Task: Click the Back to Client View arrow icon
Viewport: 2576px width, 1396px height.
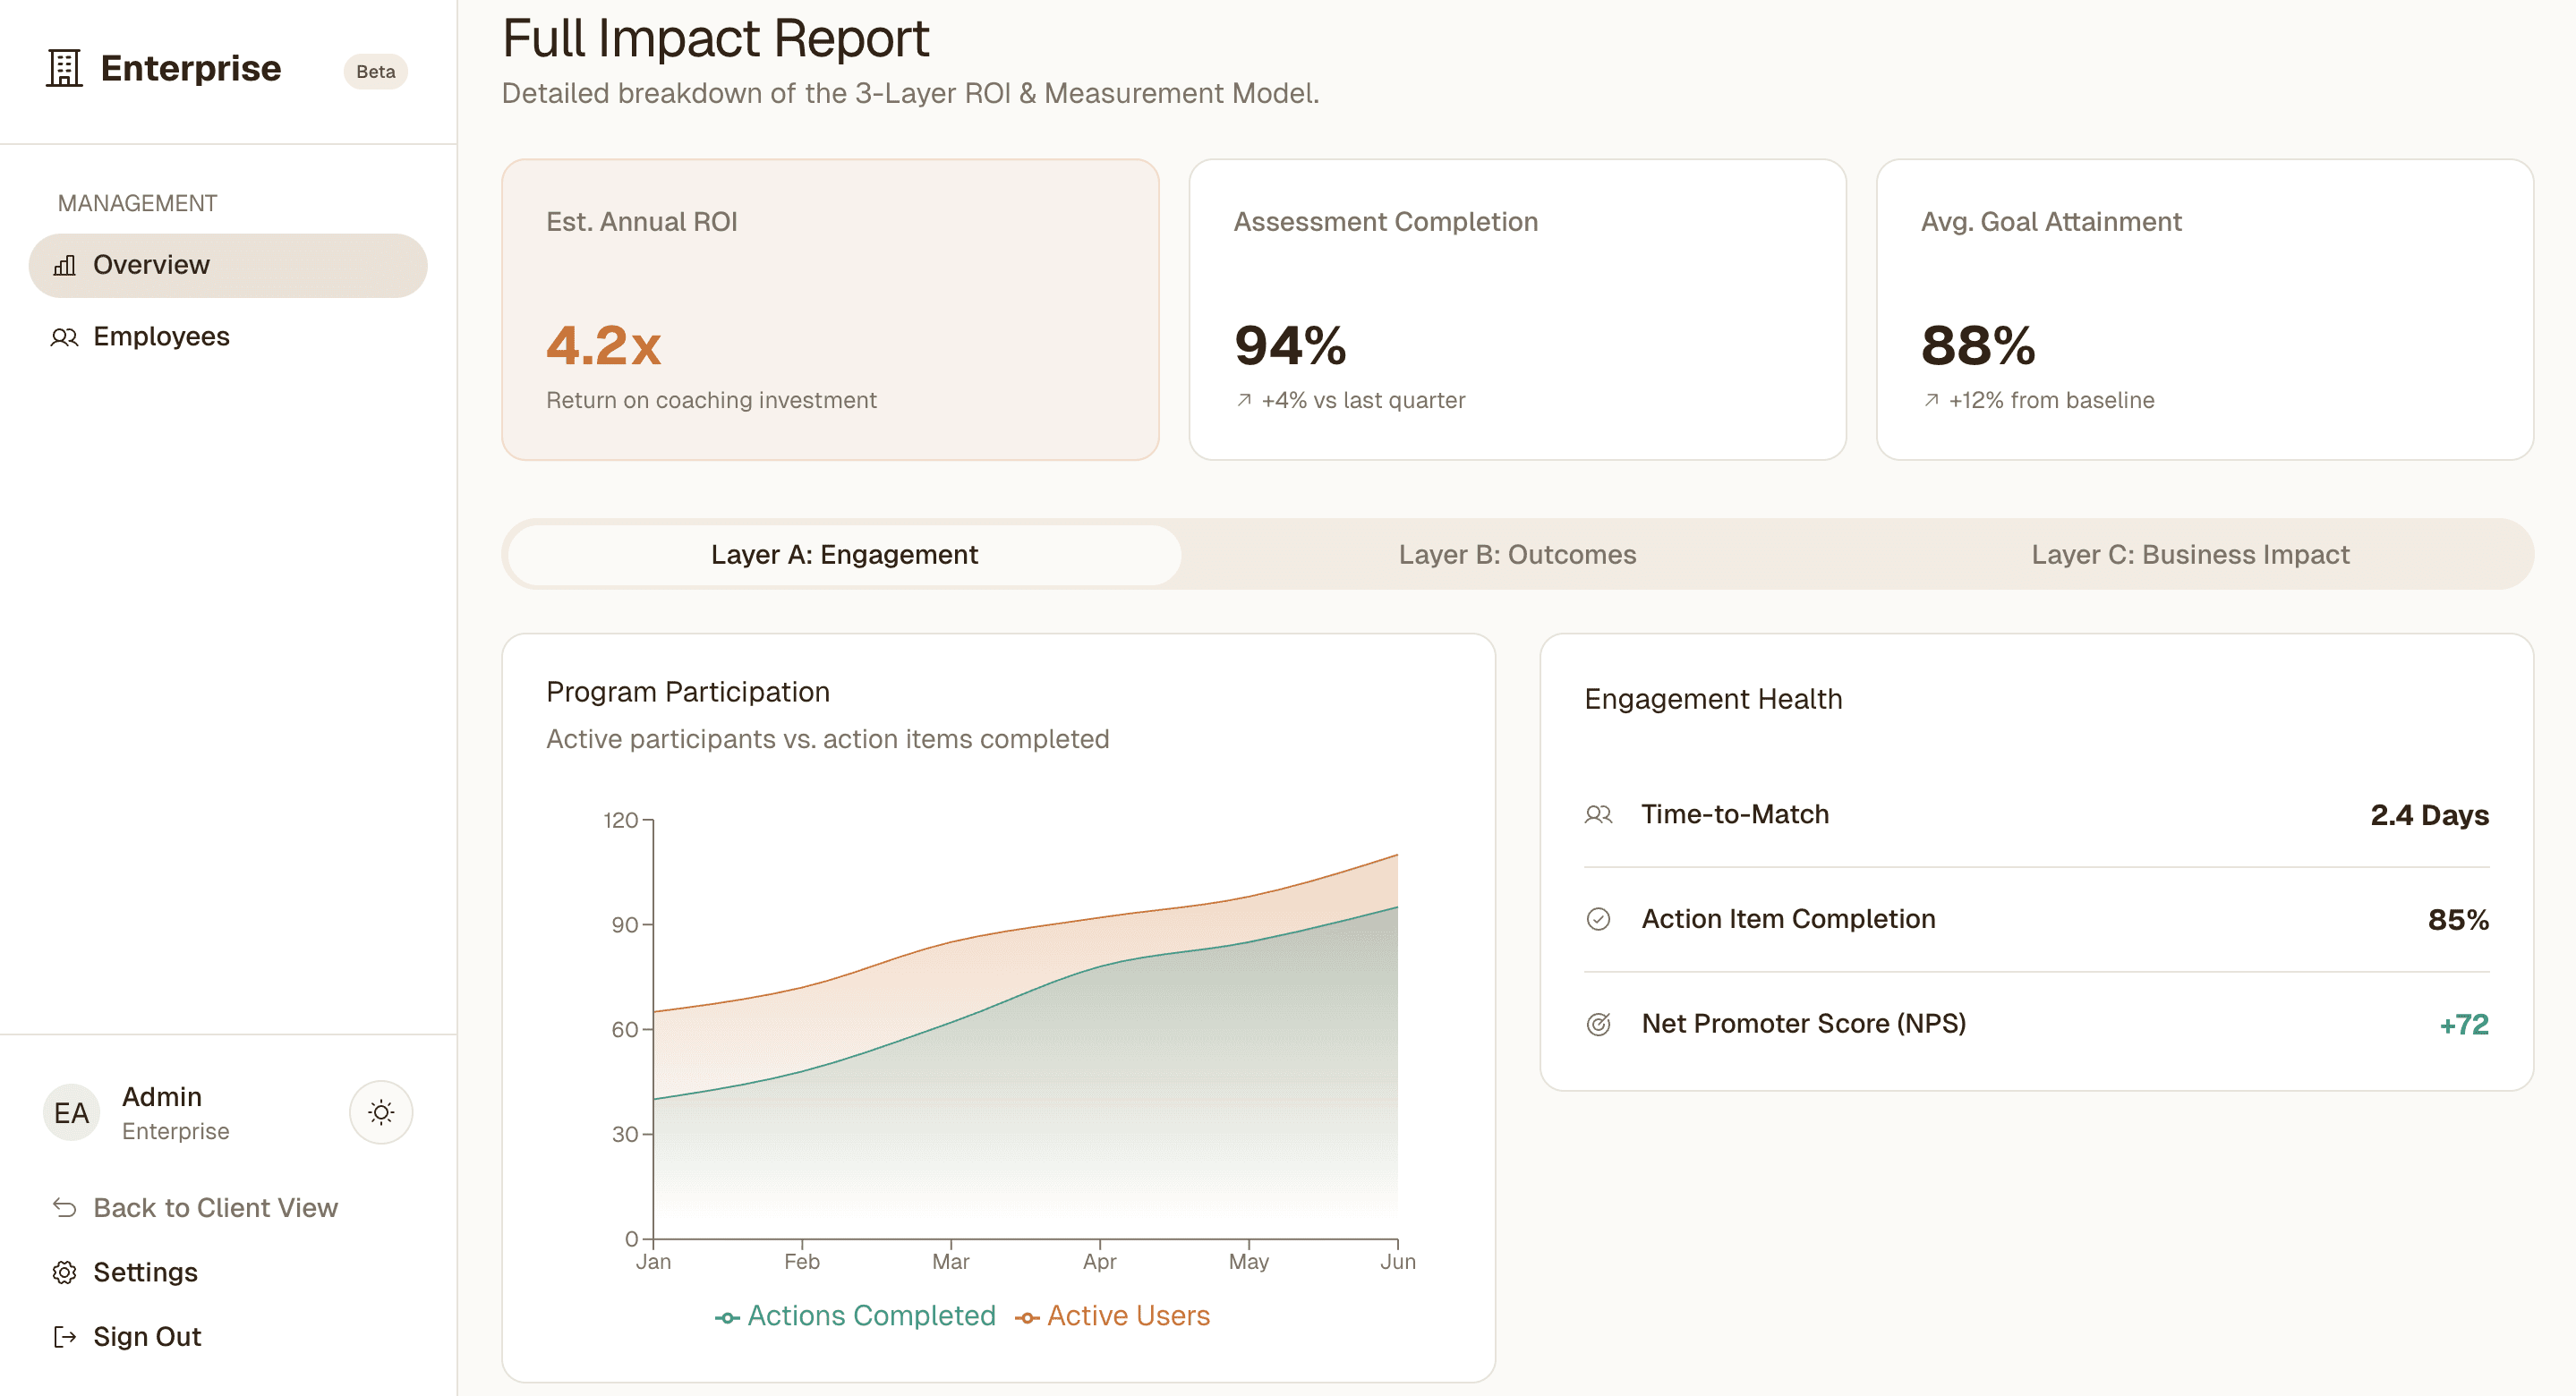Action: coord(65,1208)
